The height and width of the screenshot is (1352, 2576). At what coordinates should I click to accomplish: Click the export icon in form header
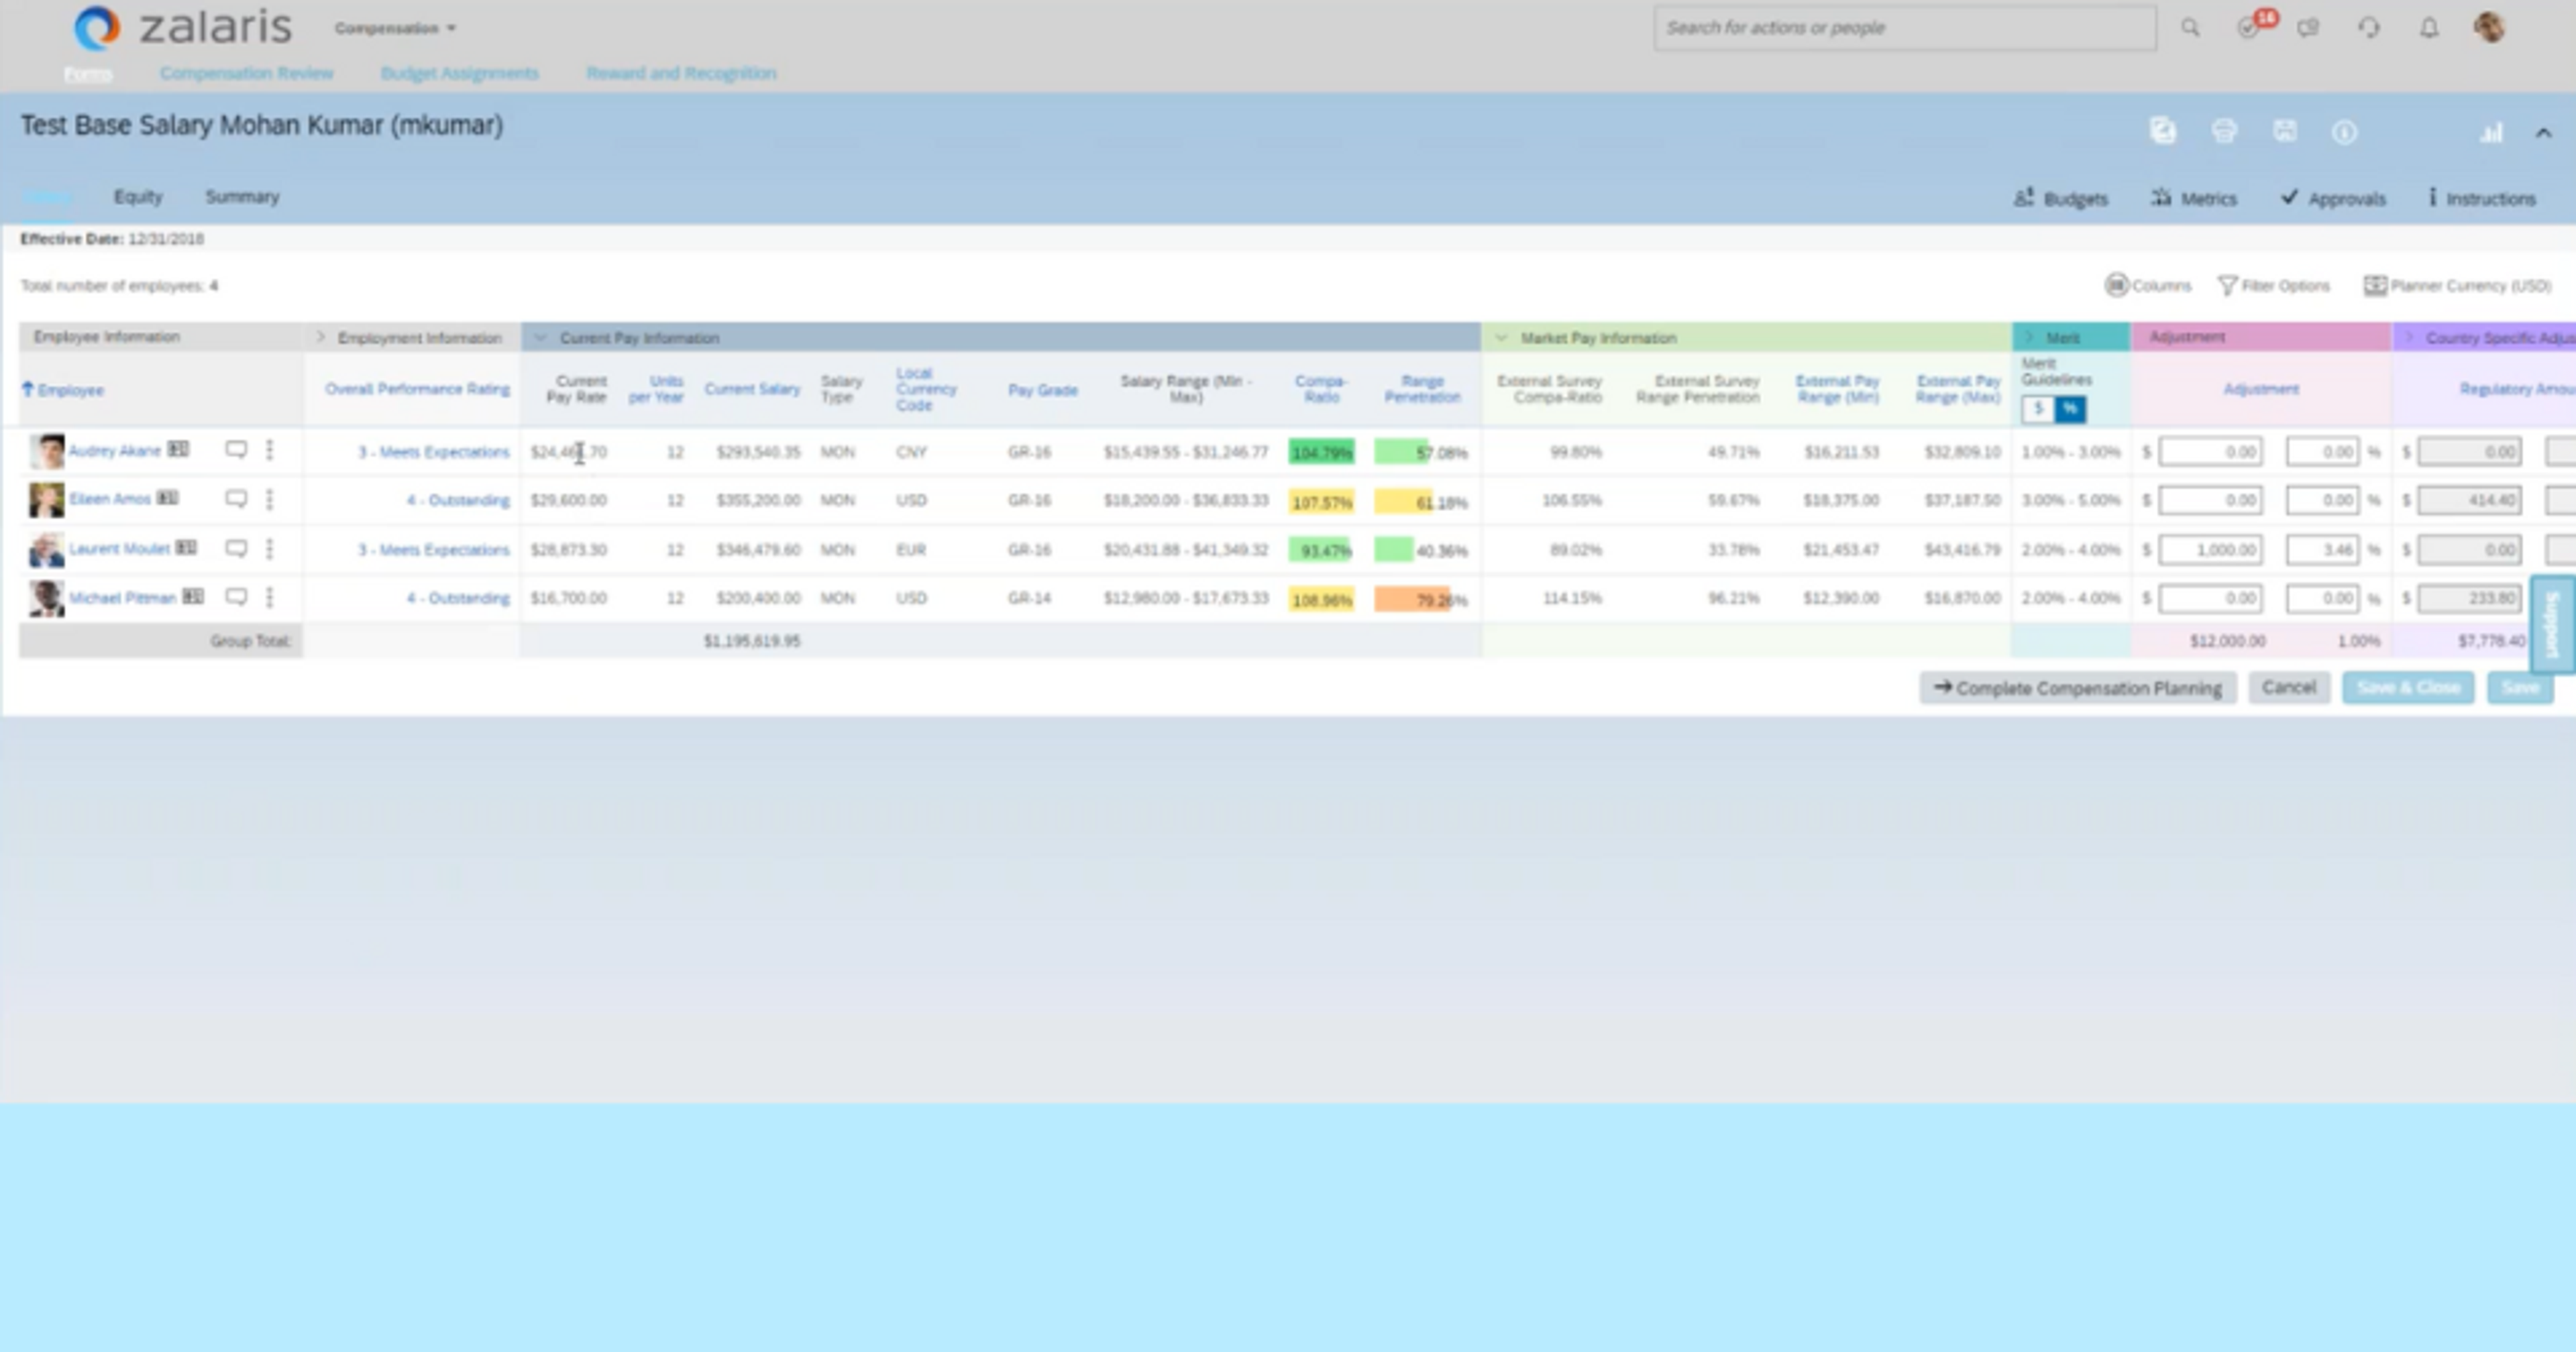(2163, 131)
